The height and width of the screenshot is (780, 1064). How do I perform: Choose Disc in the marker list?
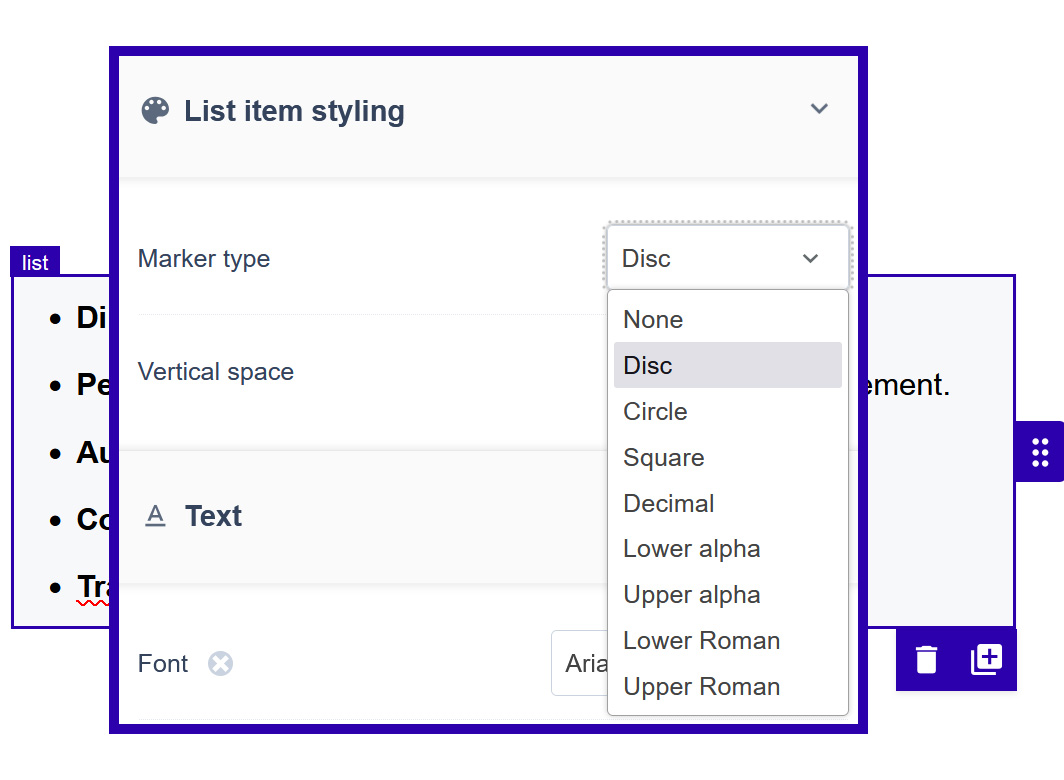727,365
